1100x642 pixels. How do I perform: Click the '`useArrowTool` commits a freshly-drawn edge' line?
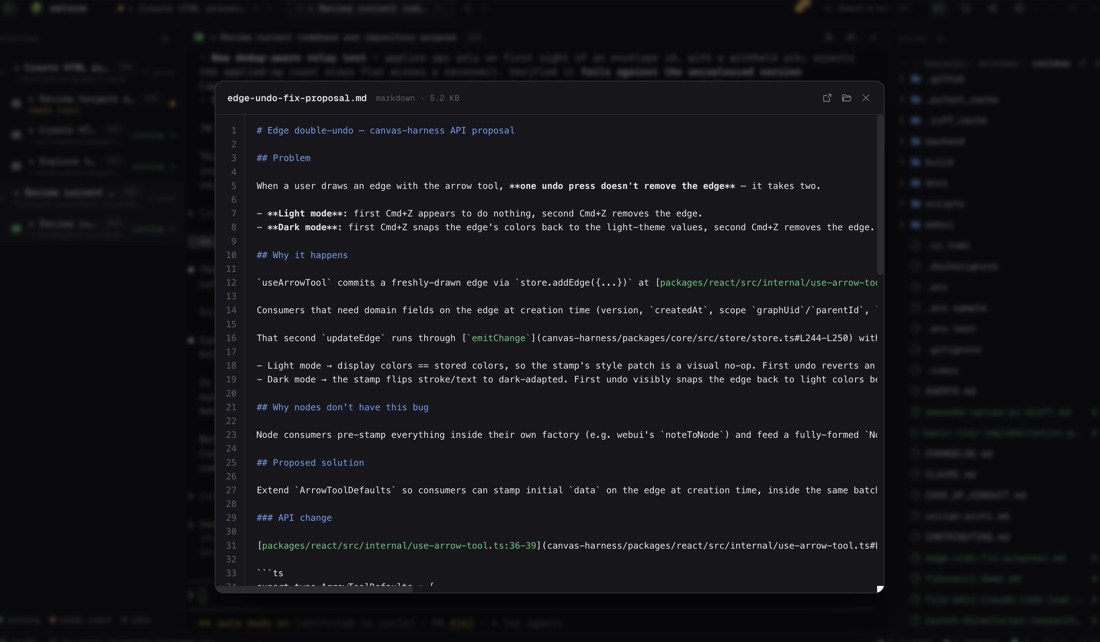566,283
